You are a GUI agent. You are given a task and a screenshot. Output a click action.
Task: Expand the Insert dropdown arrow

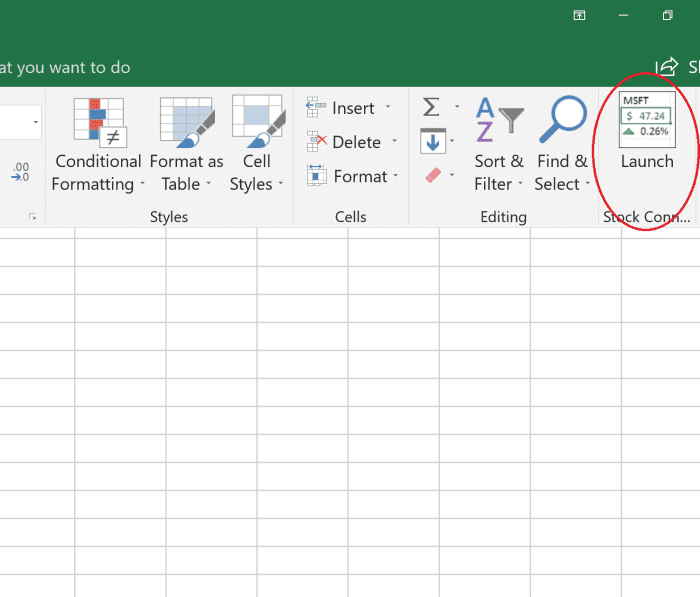(x=388, y=106)
